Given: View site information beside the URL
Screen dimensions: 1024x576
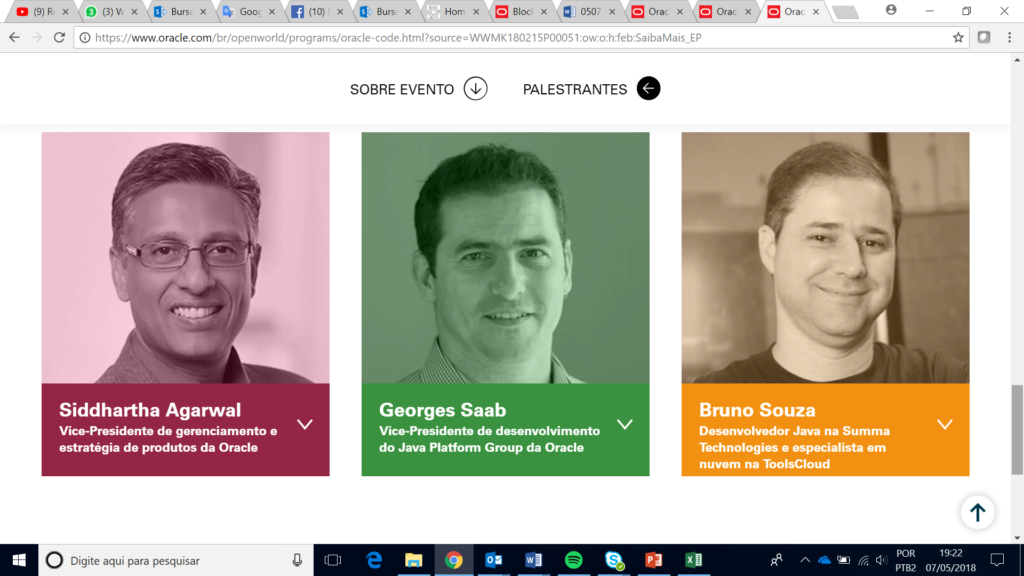Looking at the screenshot, I should (85, 38).
